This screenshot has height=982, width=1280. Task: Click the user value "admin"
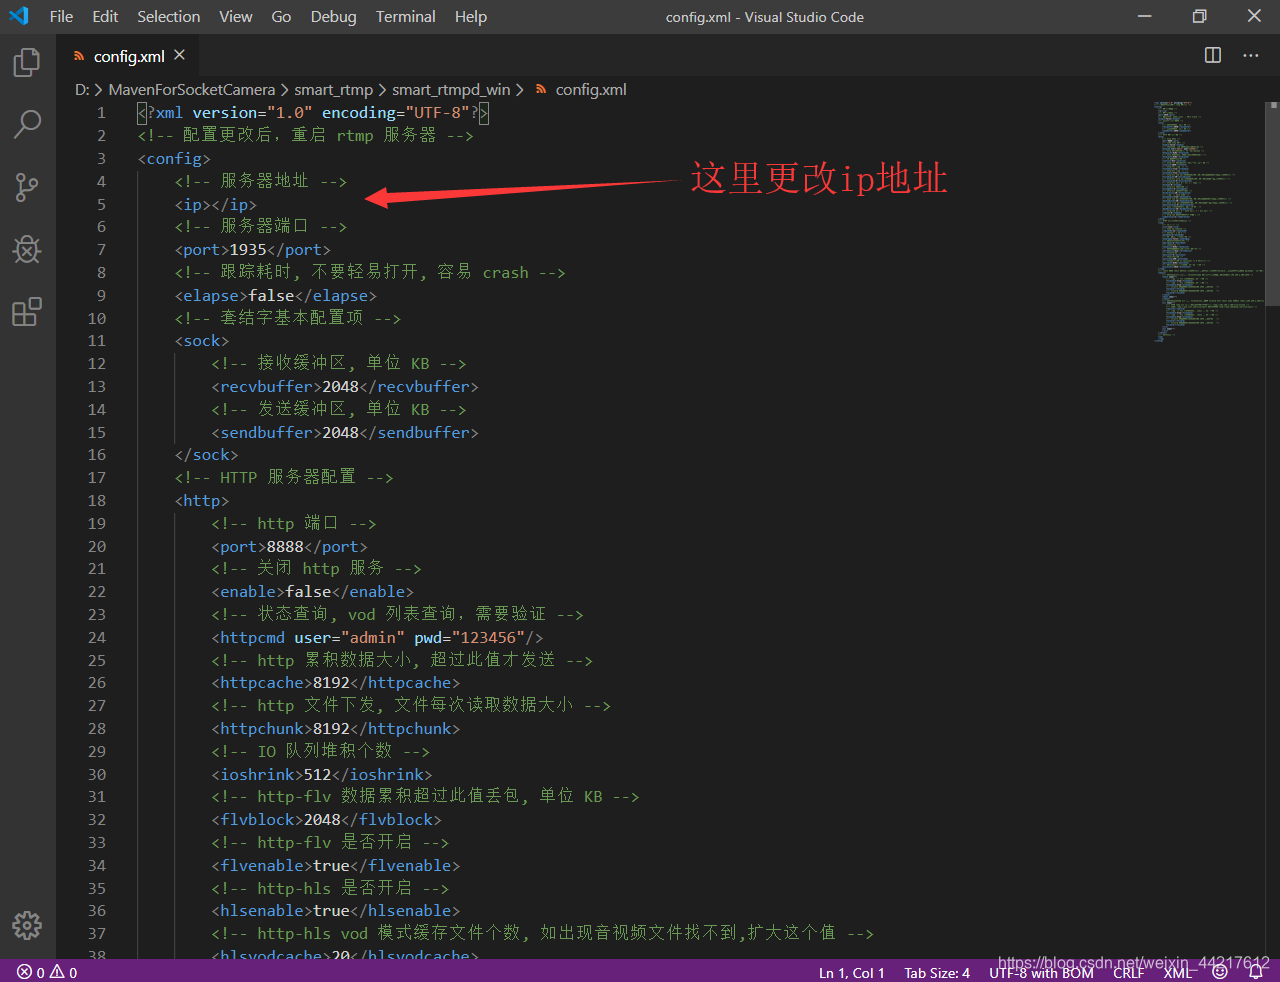373,638
